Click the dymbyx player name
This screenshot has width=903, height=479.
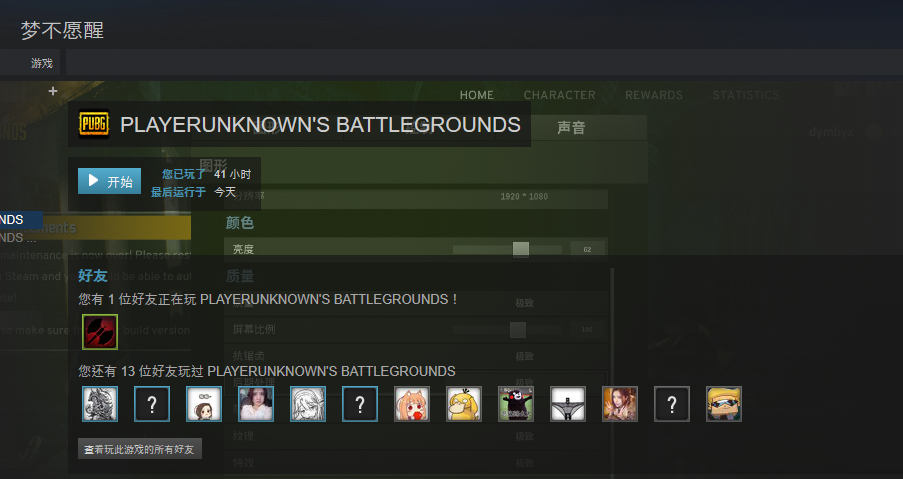(x=831, y=132)
